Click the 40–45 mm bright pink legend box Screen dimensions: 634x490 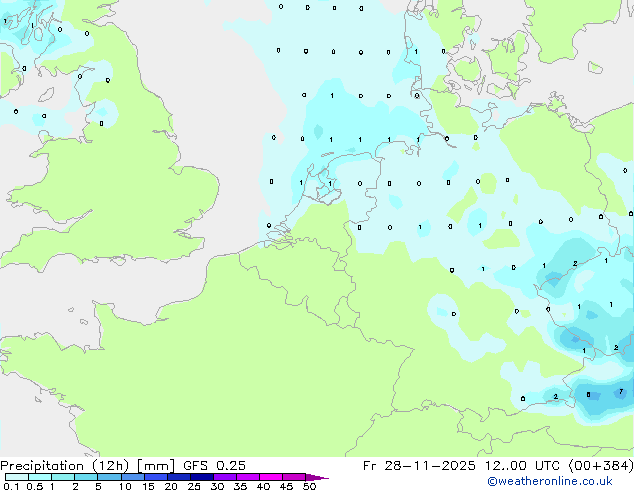pos(271,477)
